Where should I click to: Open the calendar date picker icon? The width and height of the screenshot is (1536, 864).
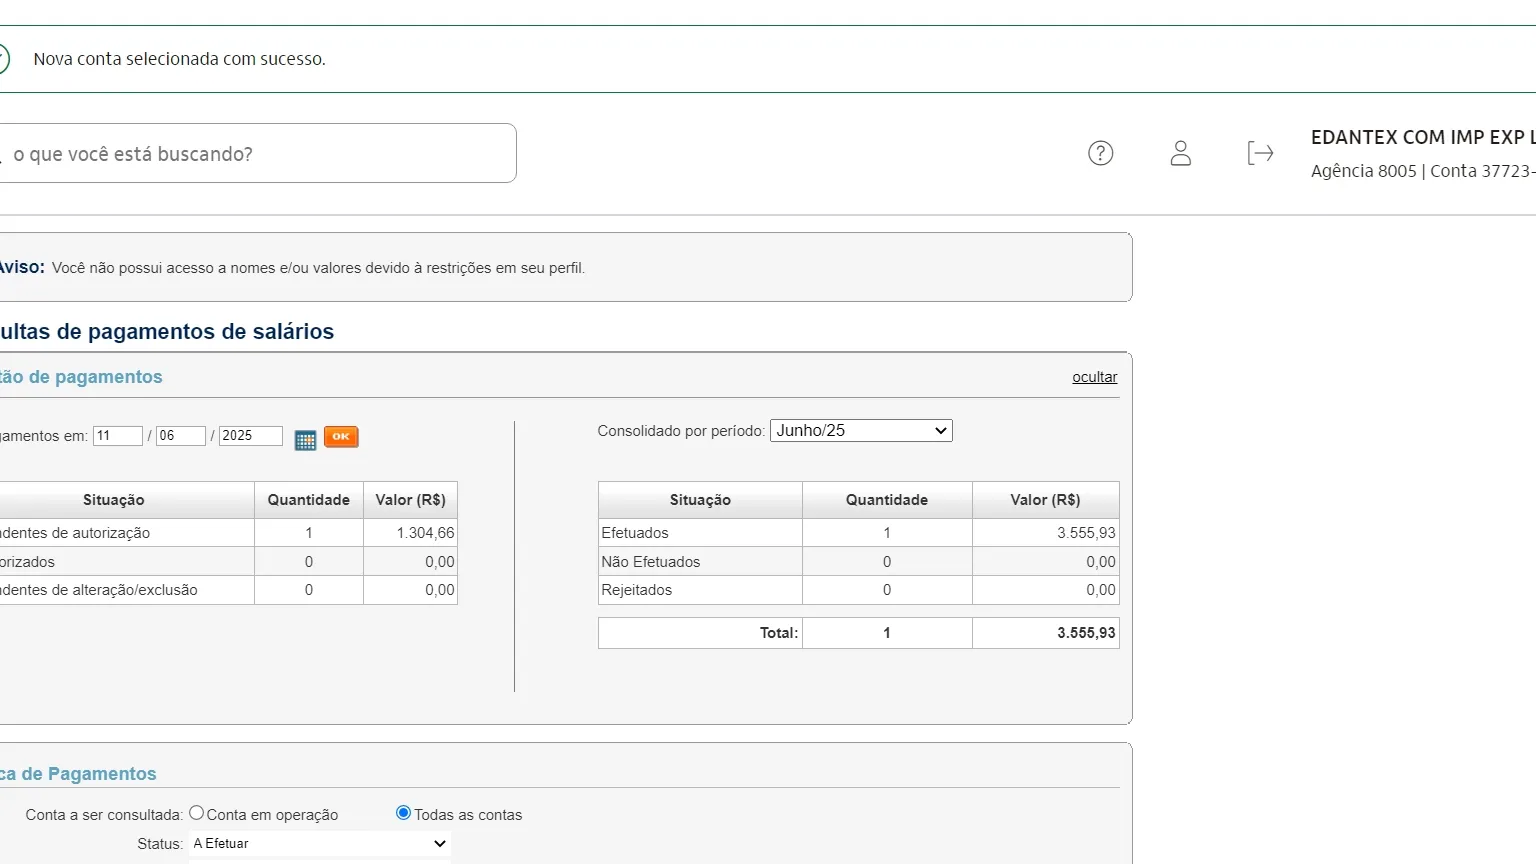coord(305,439)
